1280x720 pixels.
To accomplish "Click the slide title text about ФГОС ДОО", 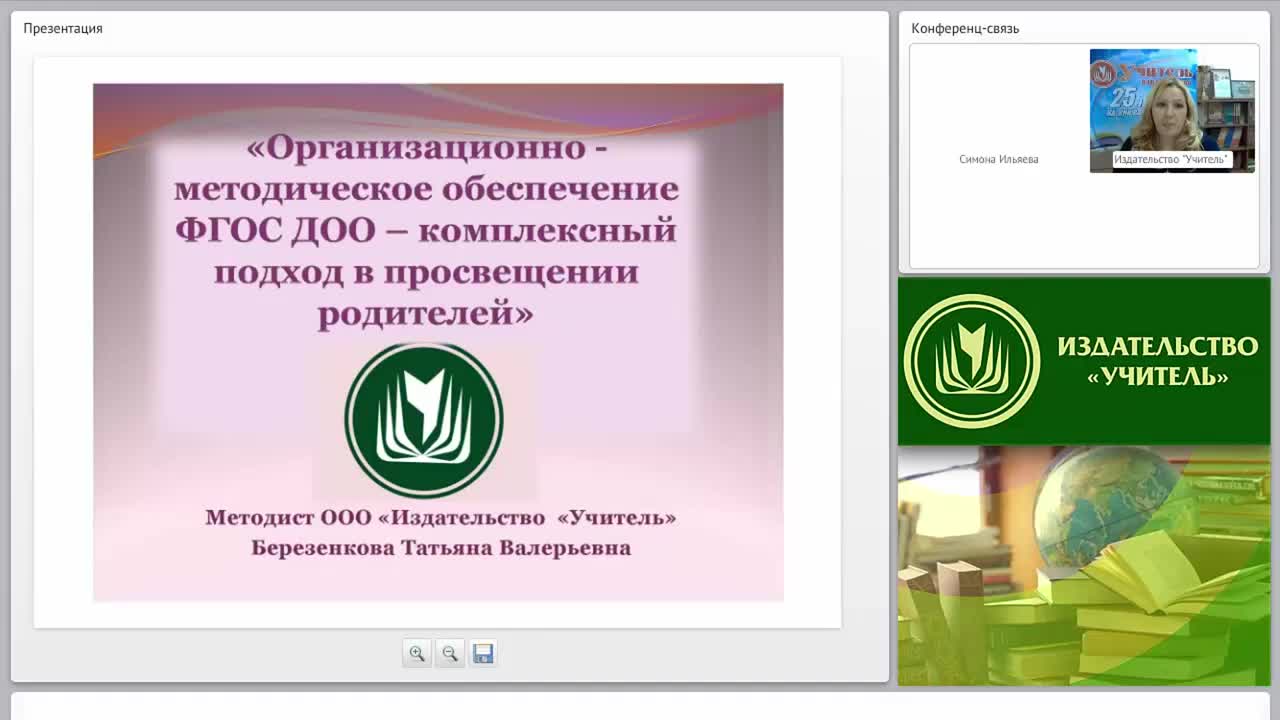I will 427,231.
